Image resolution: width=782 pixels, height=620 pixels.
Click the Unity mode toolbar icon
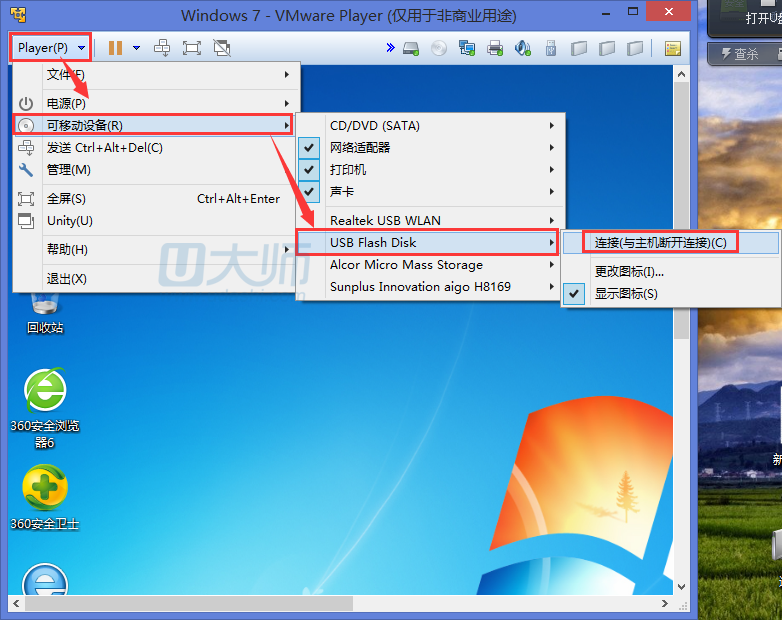point(222,48)
